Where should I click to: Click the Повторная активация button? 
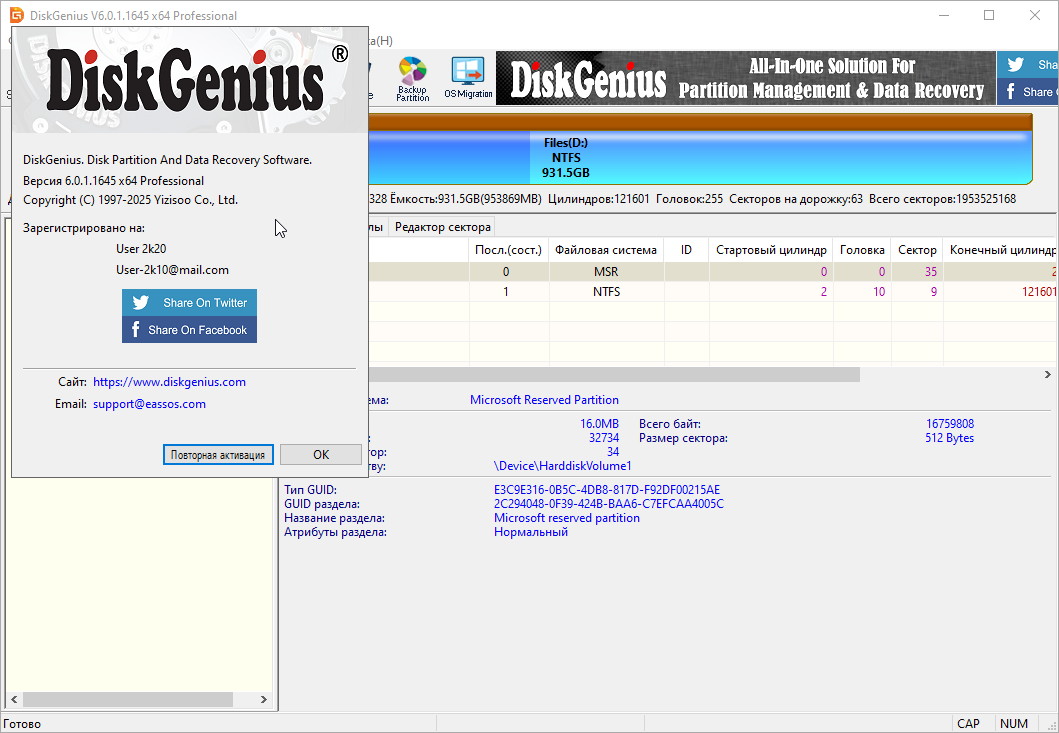[217, 455]
